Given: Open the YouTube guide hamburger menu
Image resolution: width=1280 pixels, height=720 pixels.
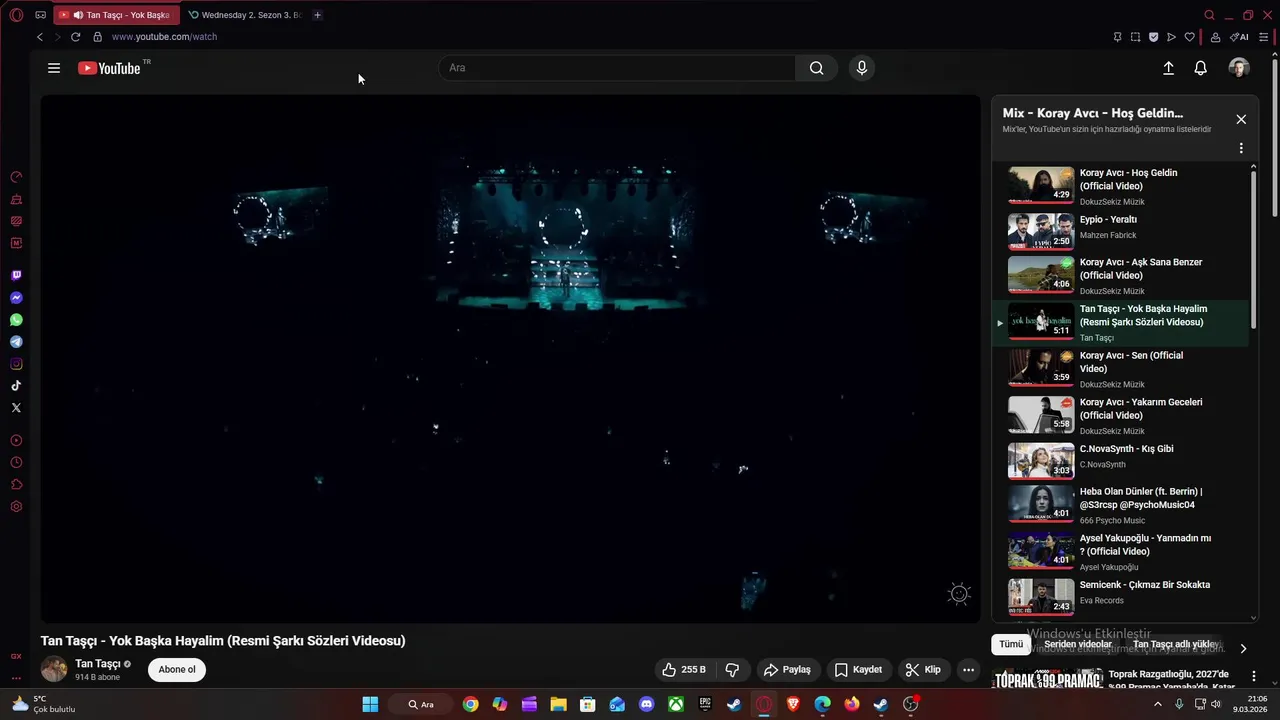Looking at the screenshot, I should tap(54, 68).
